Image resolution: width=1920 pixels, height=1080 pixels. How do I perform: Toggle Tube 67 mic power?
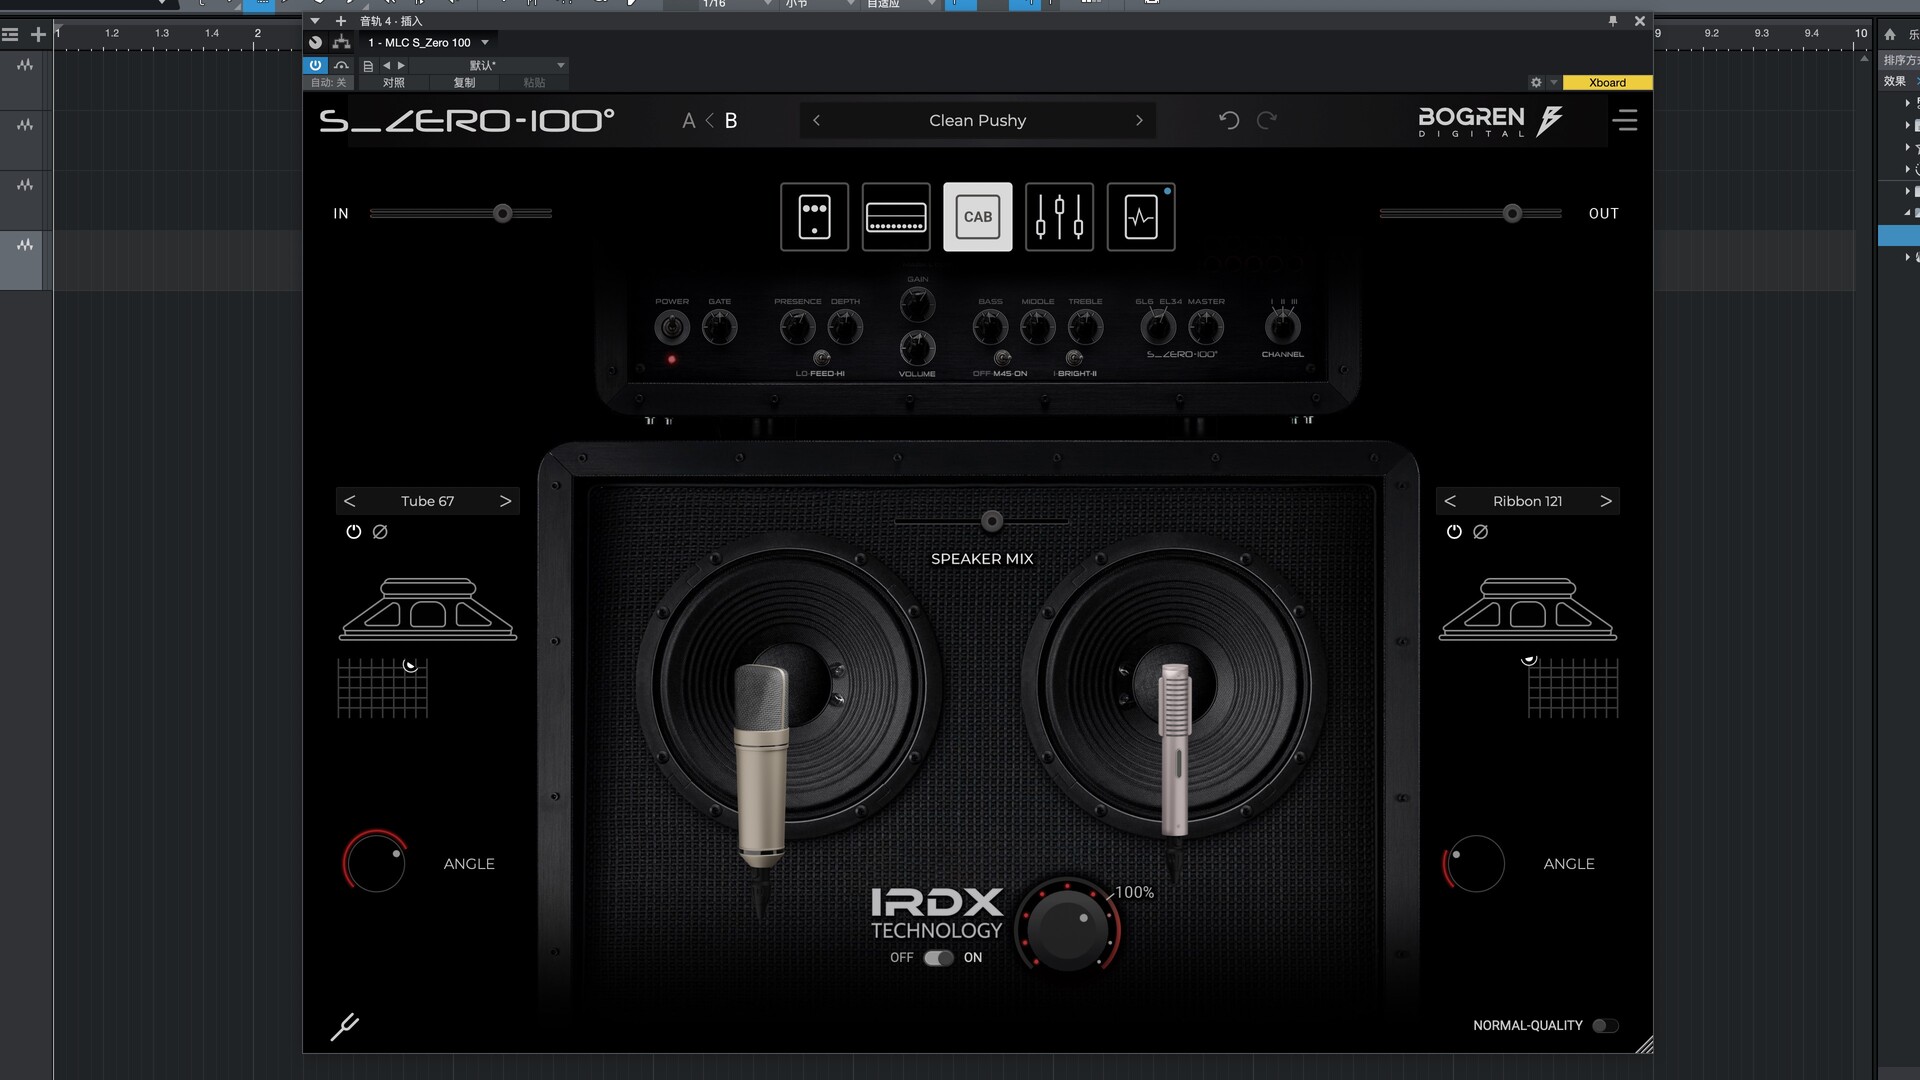pyautogui.click(x=353, y=532)
